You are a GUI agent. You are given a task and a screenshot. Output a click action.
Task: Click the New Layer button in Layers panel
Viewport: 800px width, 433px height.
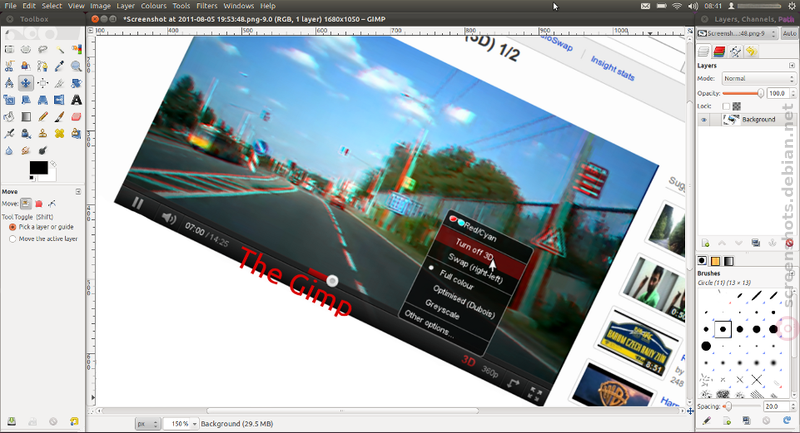pyautogui.click(x=706, y=243)
